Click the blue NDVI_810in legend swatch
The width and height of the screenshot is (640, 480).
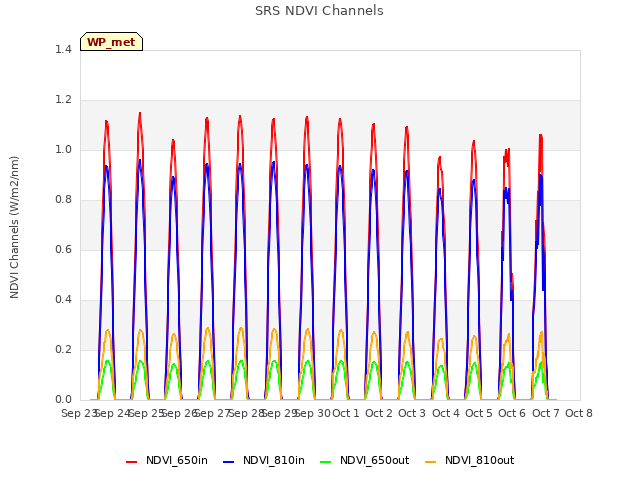coord(229,461)
